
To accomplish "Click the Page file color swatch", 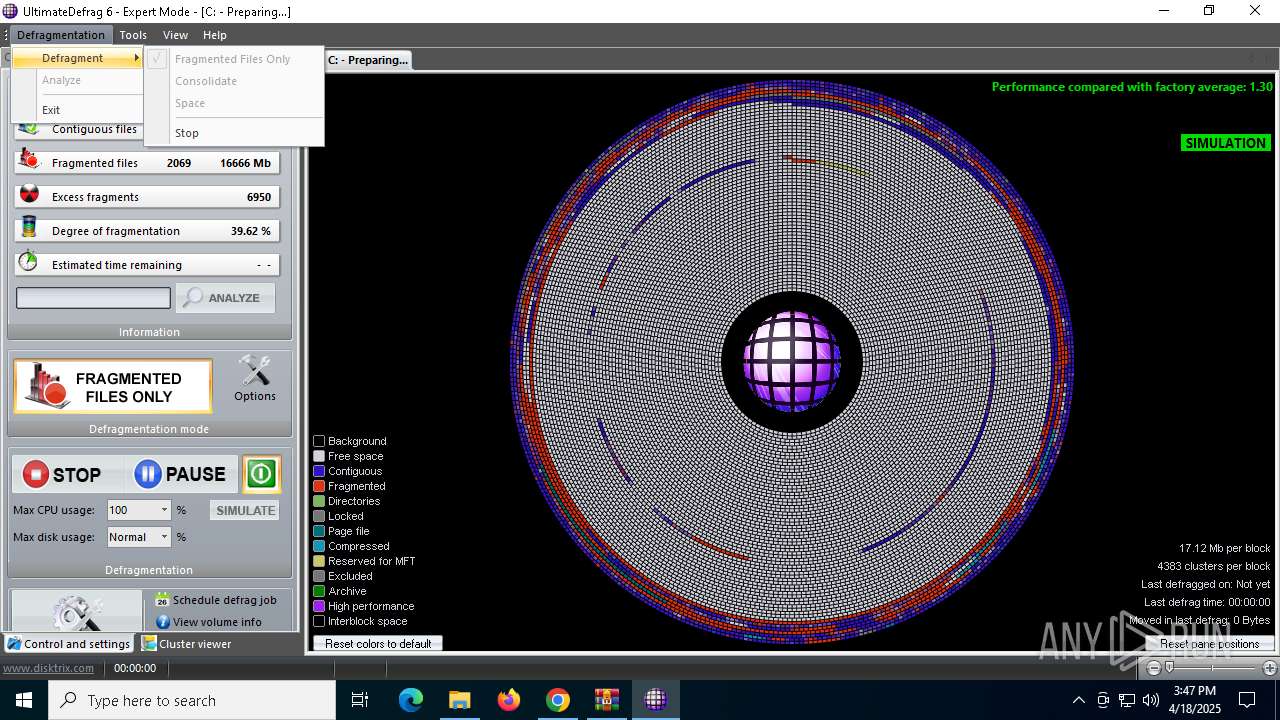I will (319, 531).
